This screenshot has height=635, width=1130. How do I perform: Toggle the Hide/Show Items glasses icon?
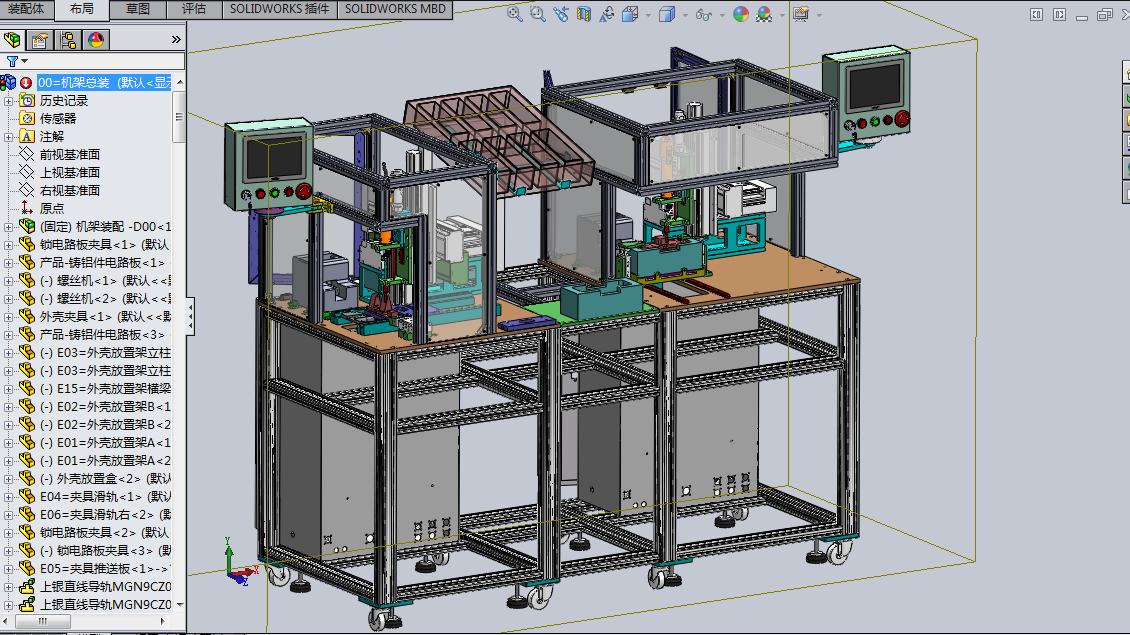coord(703,14)
